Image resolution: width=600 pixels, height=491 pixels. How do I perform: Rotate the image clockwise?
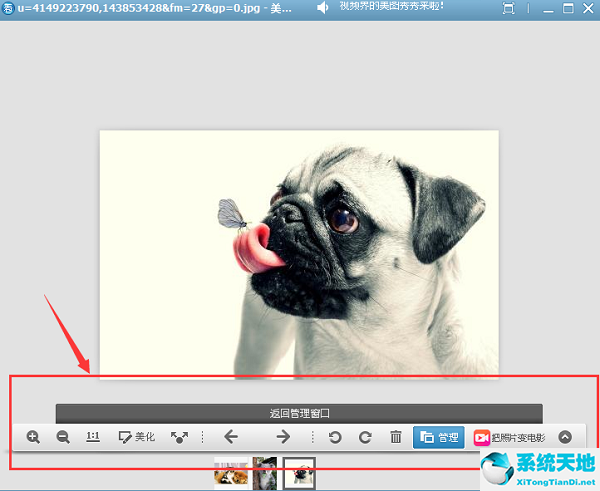point(365,437)
